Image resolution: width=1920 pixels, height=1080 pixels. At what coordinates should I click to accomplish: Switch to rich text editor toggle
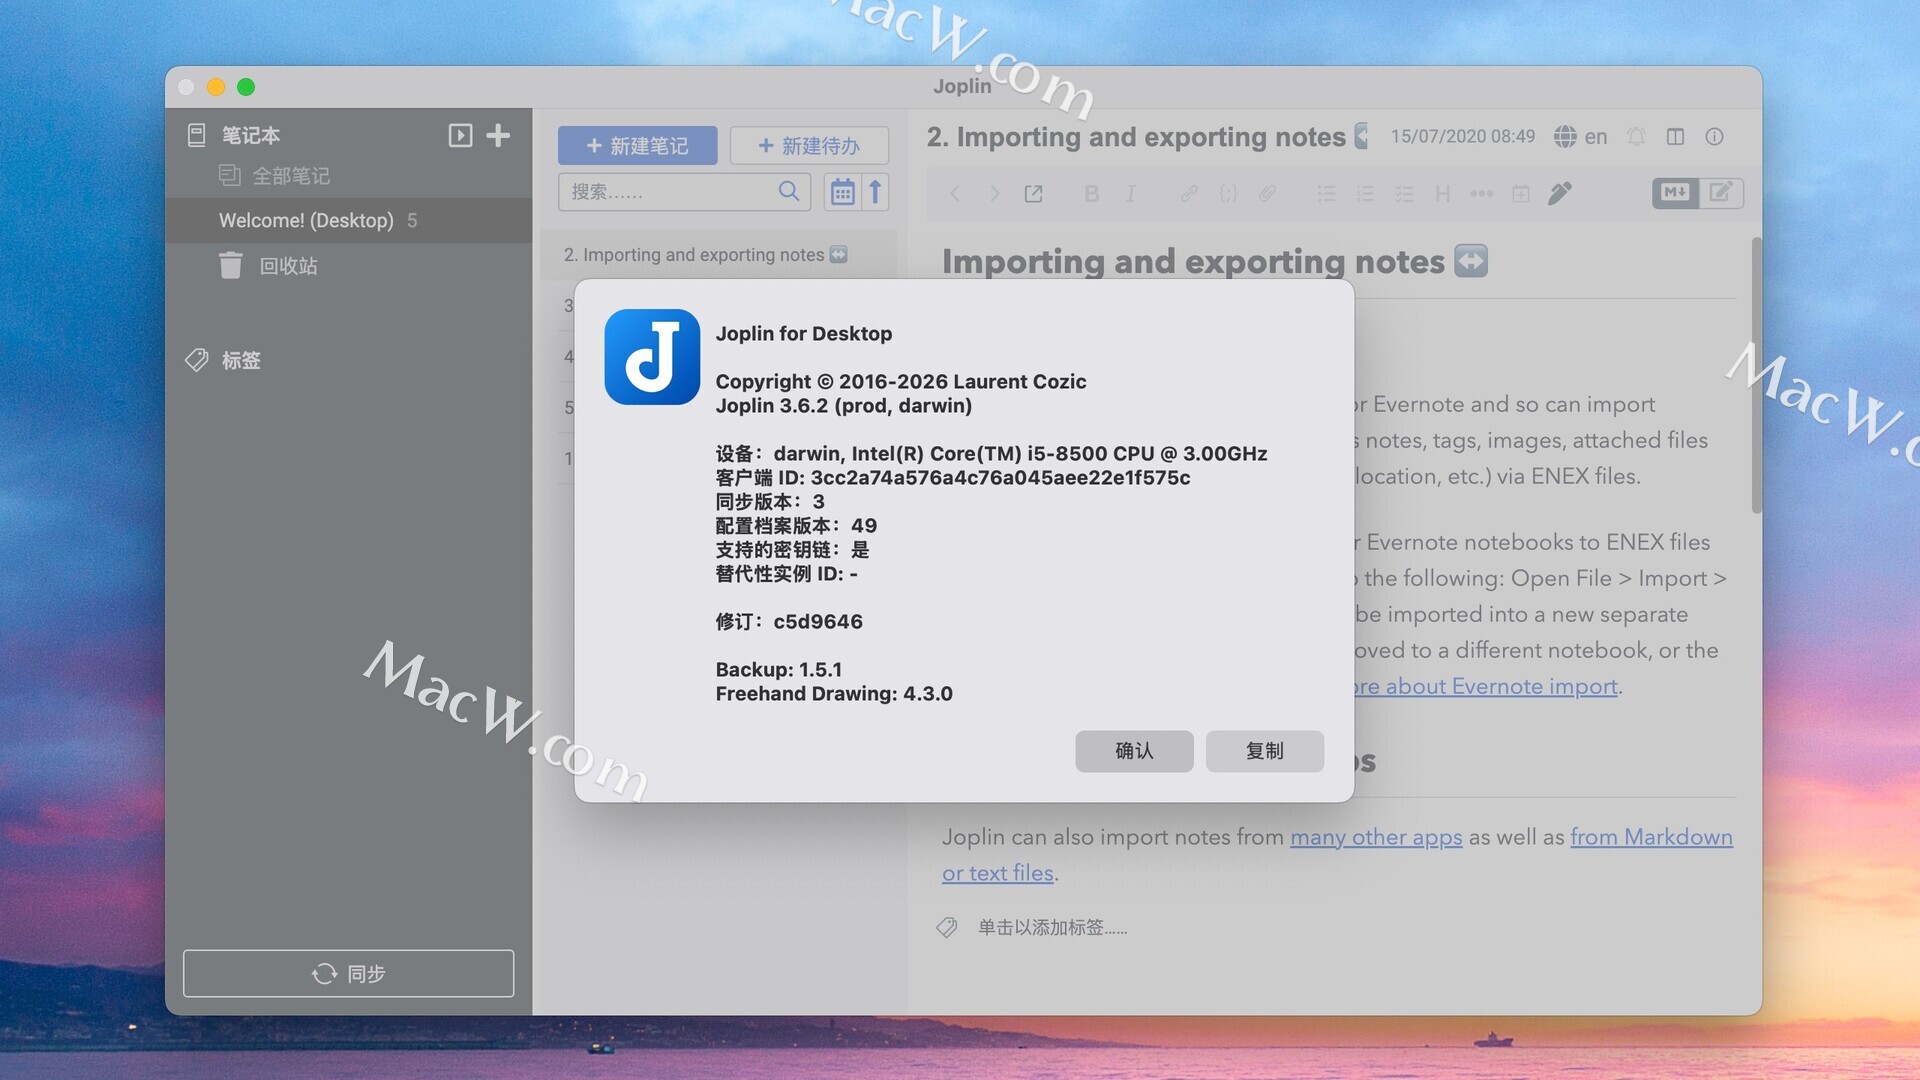tap(1720, 193)
